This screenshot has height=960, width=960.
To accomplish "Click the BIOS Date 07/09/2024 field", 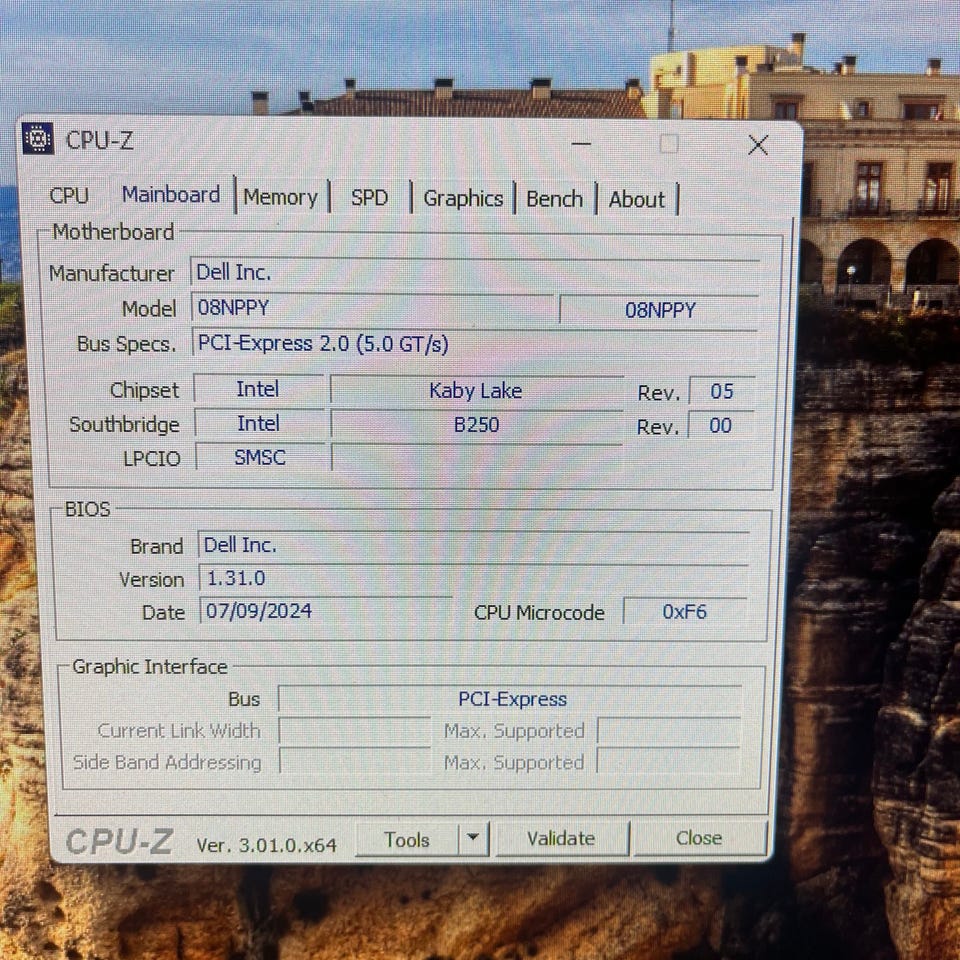I will tap(326, 611).
